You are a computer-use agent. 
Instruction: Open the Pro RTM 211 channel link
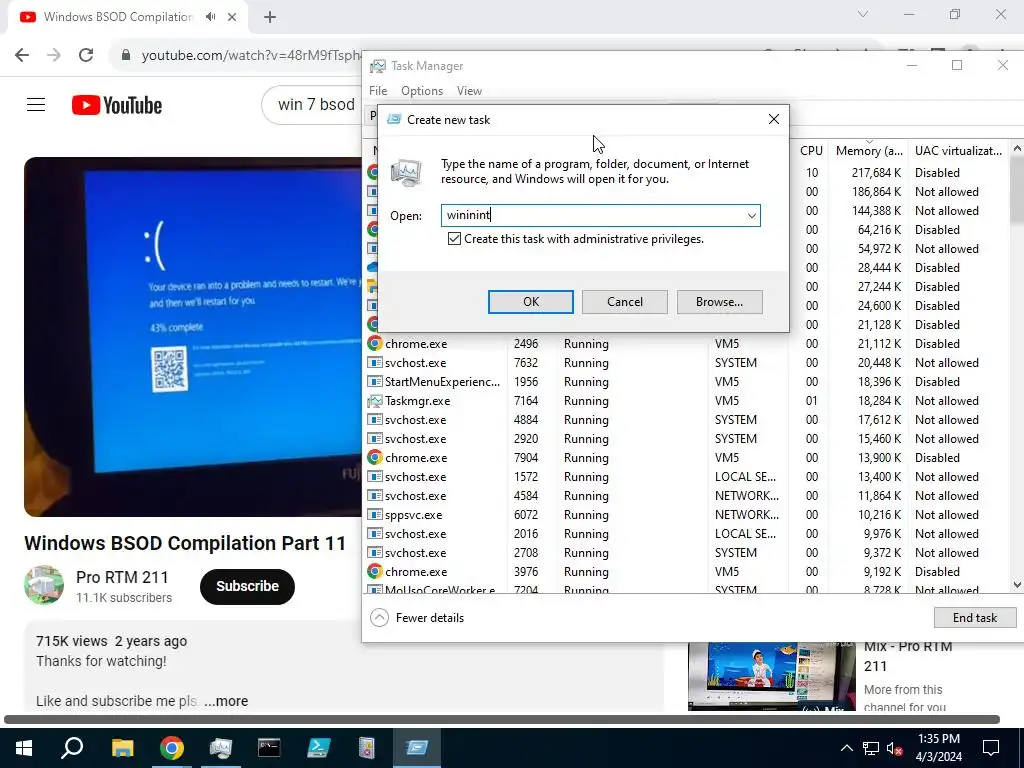122,577
